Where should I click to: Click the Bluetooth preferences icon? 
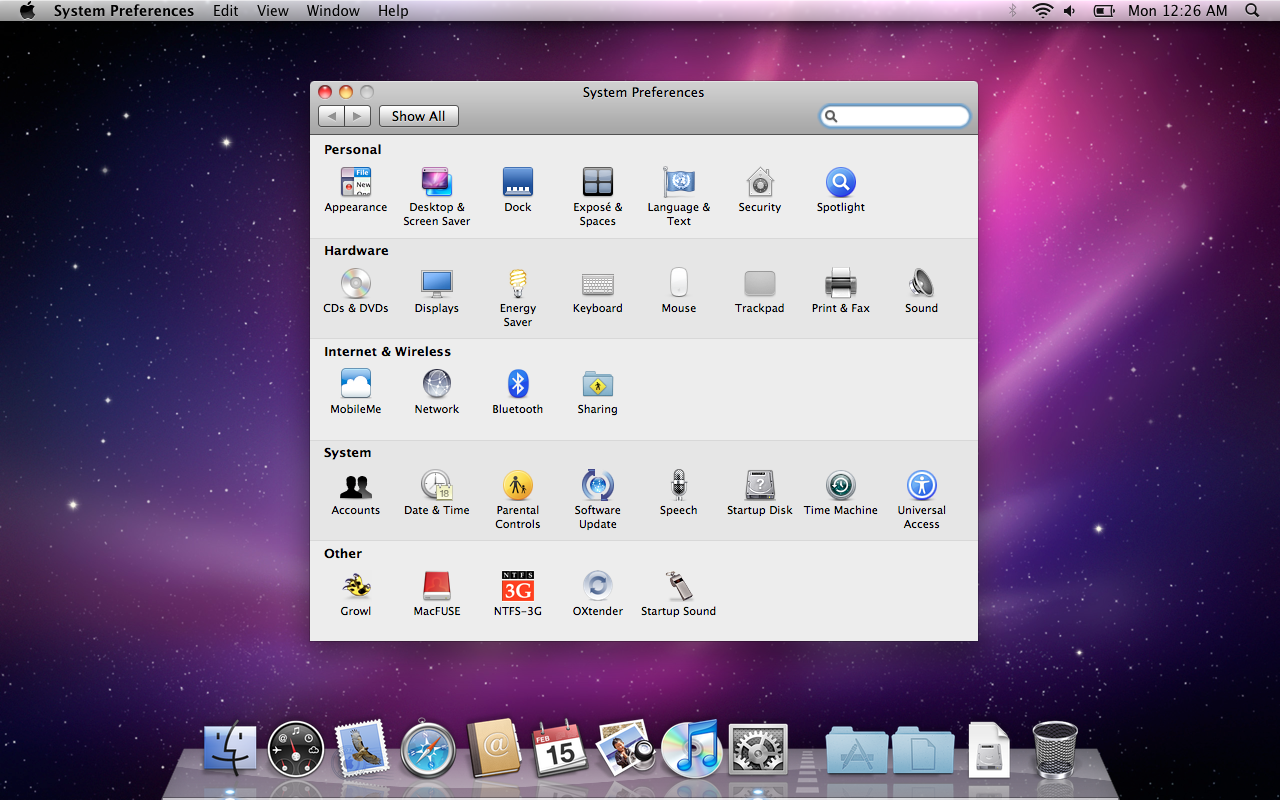(x=517, y=385)
